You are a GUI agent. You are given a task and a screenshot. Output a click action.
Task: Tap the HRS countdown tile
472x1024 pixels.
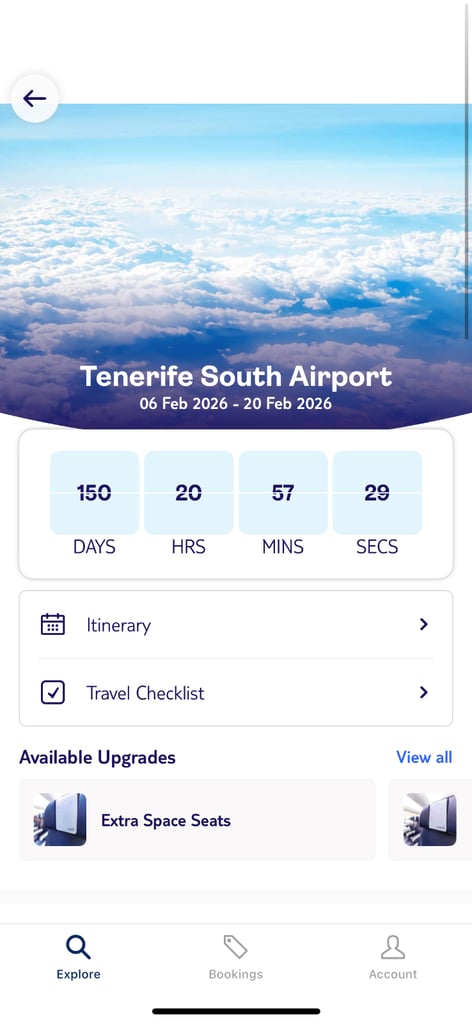tap(189, 492)
